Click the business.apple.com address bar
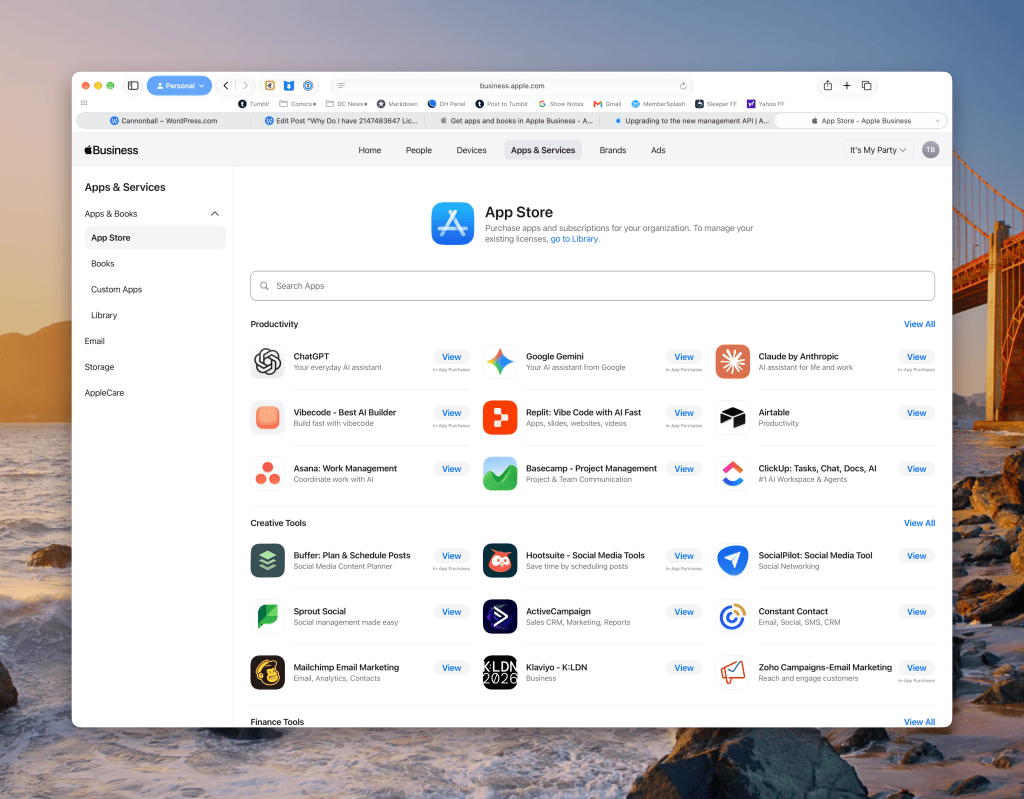Image resolution: width=1024 pixels, height=799 pixels. (x=511, y=86)
